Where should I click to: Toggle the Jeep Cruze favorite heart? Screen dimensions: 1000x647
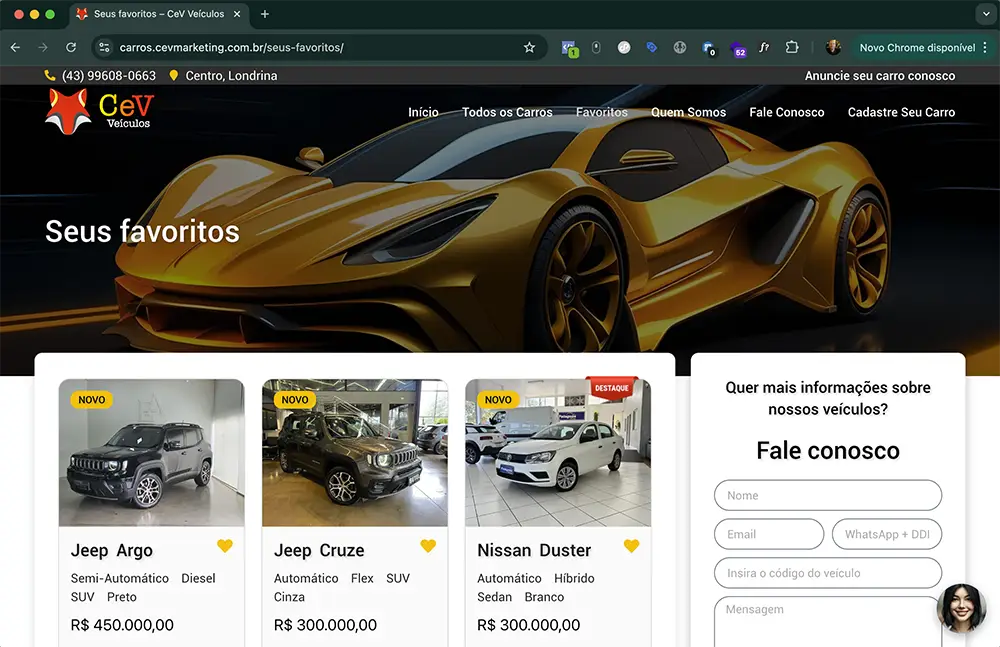428,546
